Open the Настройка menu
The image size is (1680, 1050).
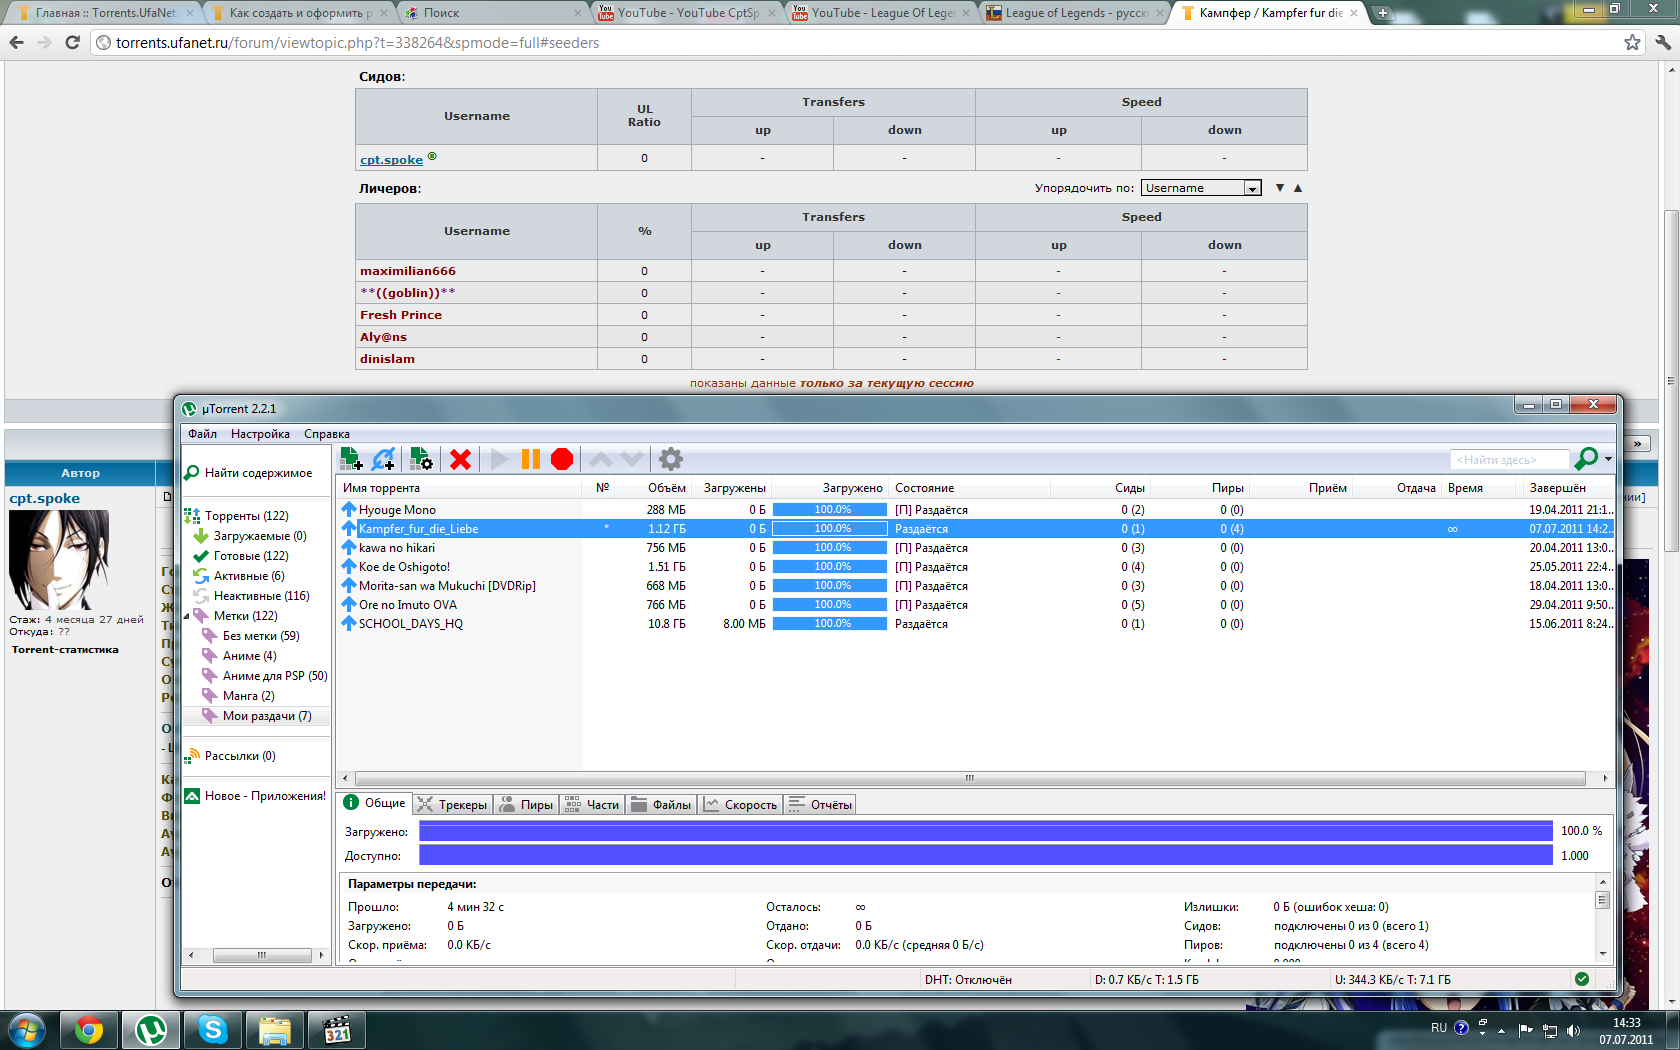(x=260, y=434)
